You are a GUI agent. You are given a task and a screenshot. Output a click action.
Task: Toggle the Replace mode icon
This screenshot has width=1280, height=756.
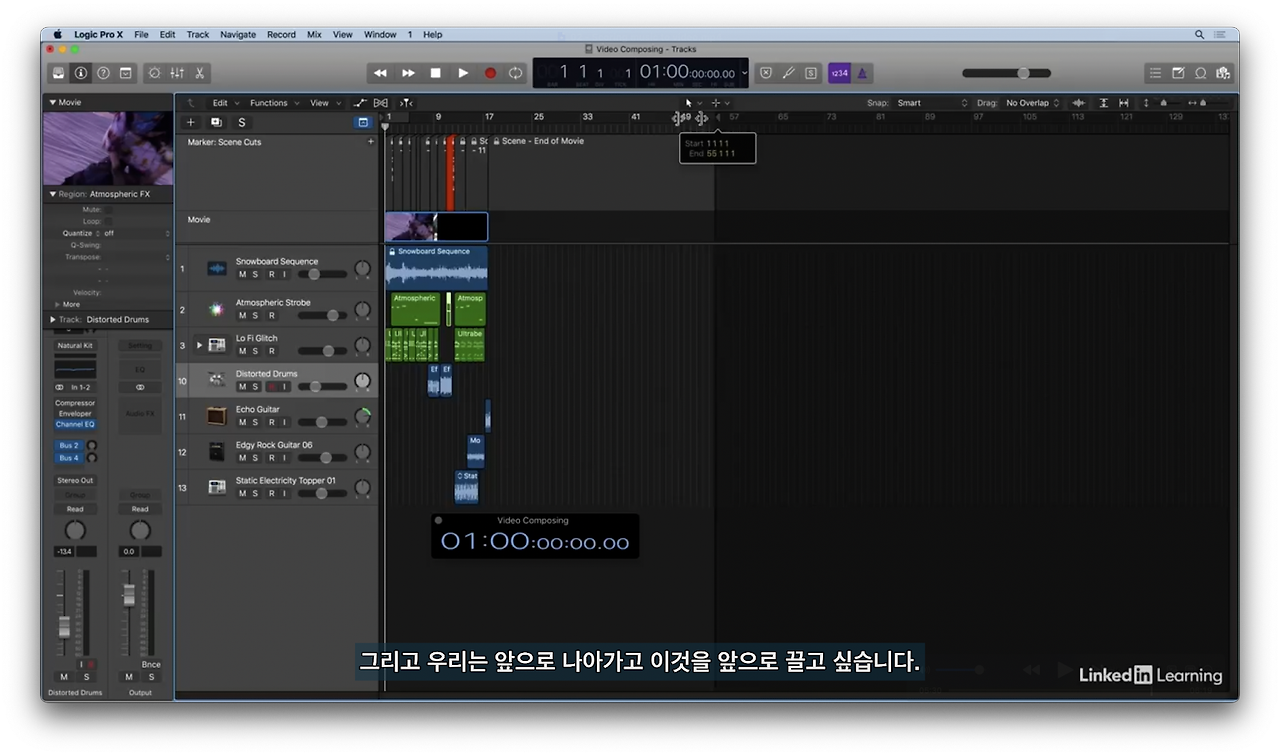(766, 73)
